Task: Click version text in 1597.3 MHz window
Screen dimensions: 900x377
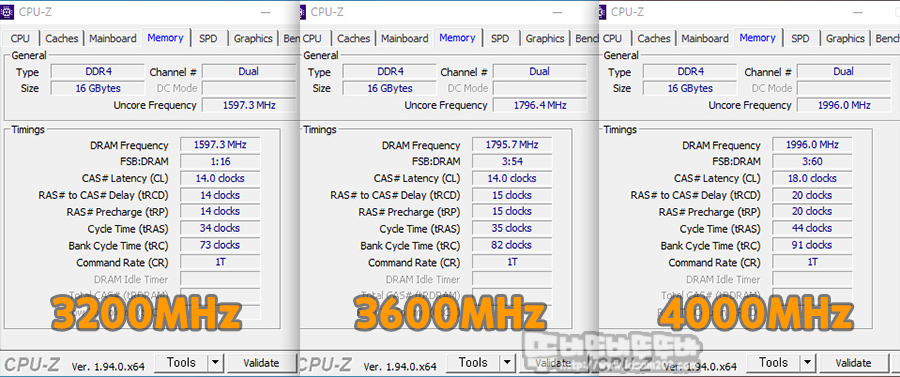Action: click(x=108, y=366)
